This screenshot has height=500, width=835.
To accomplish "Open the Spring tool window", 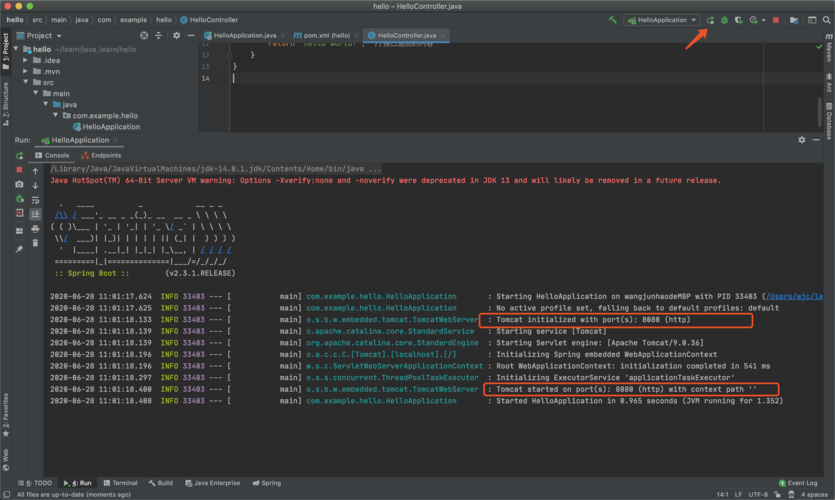I will tap(267, 483).
